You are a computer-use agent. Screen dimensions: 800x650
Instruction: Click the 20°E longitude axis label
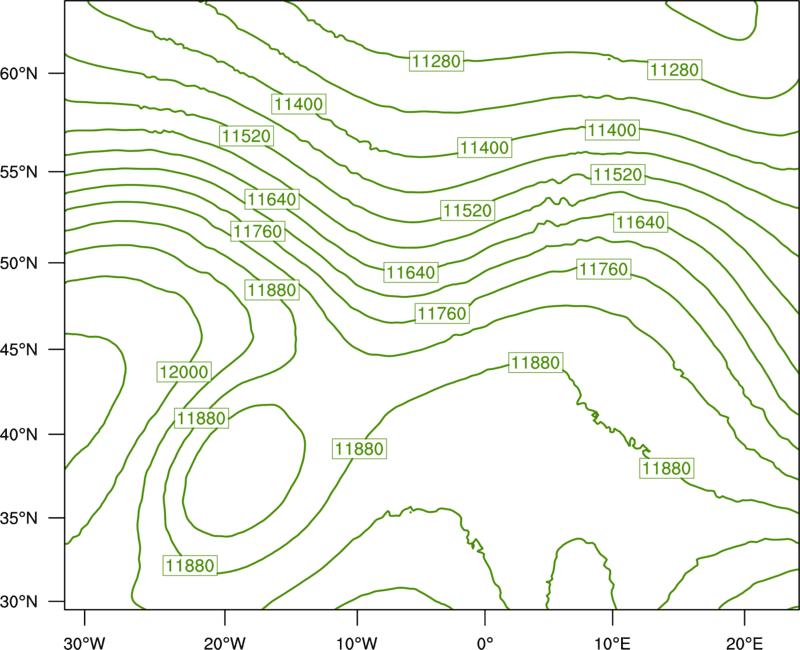tap(744, 643)
